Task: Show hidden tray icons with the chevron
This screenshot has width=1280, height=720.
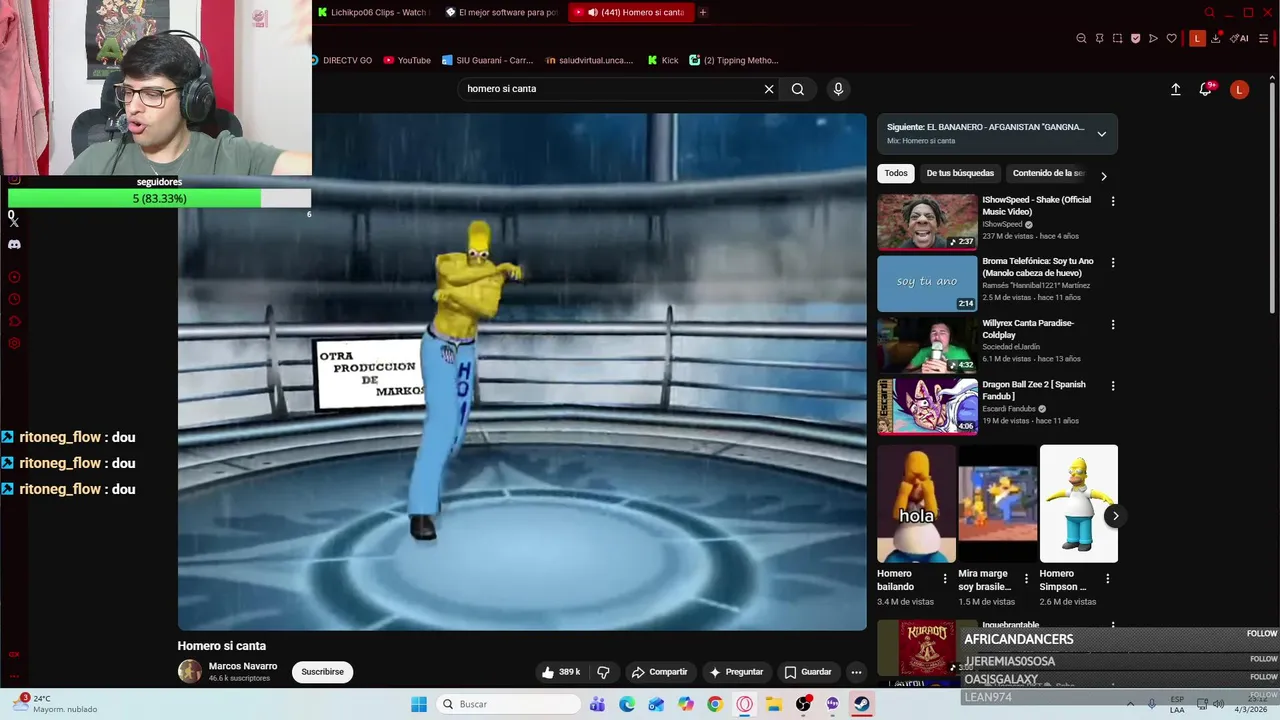Action: [1131, 704]
